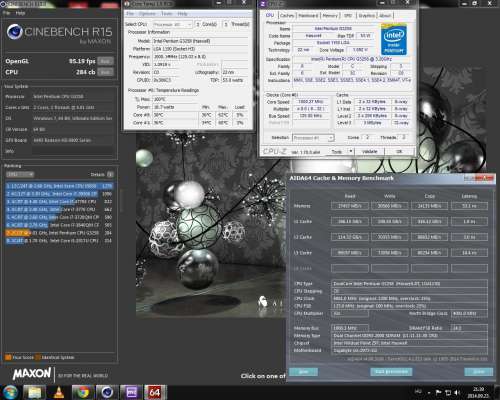Click the language indicator in system tray
The width and height of the screenshot is (500, 400).
click(x=418, y=391)
